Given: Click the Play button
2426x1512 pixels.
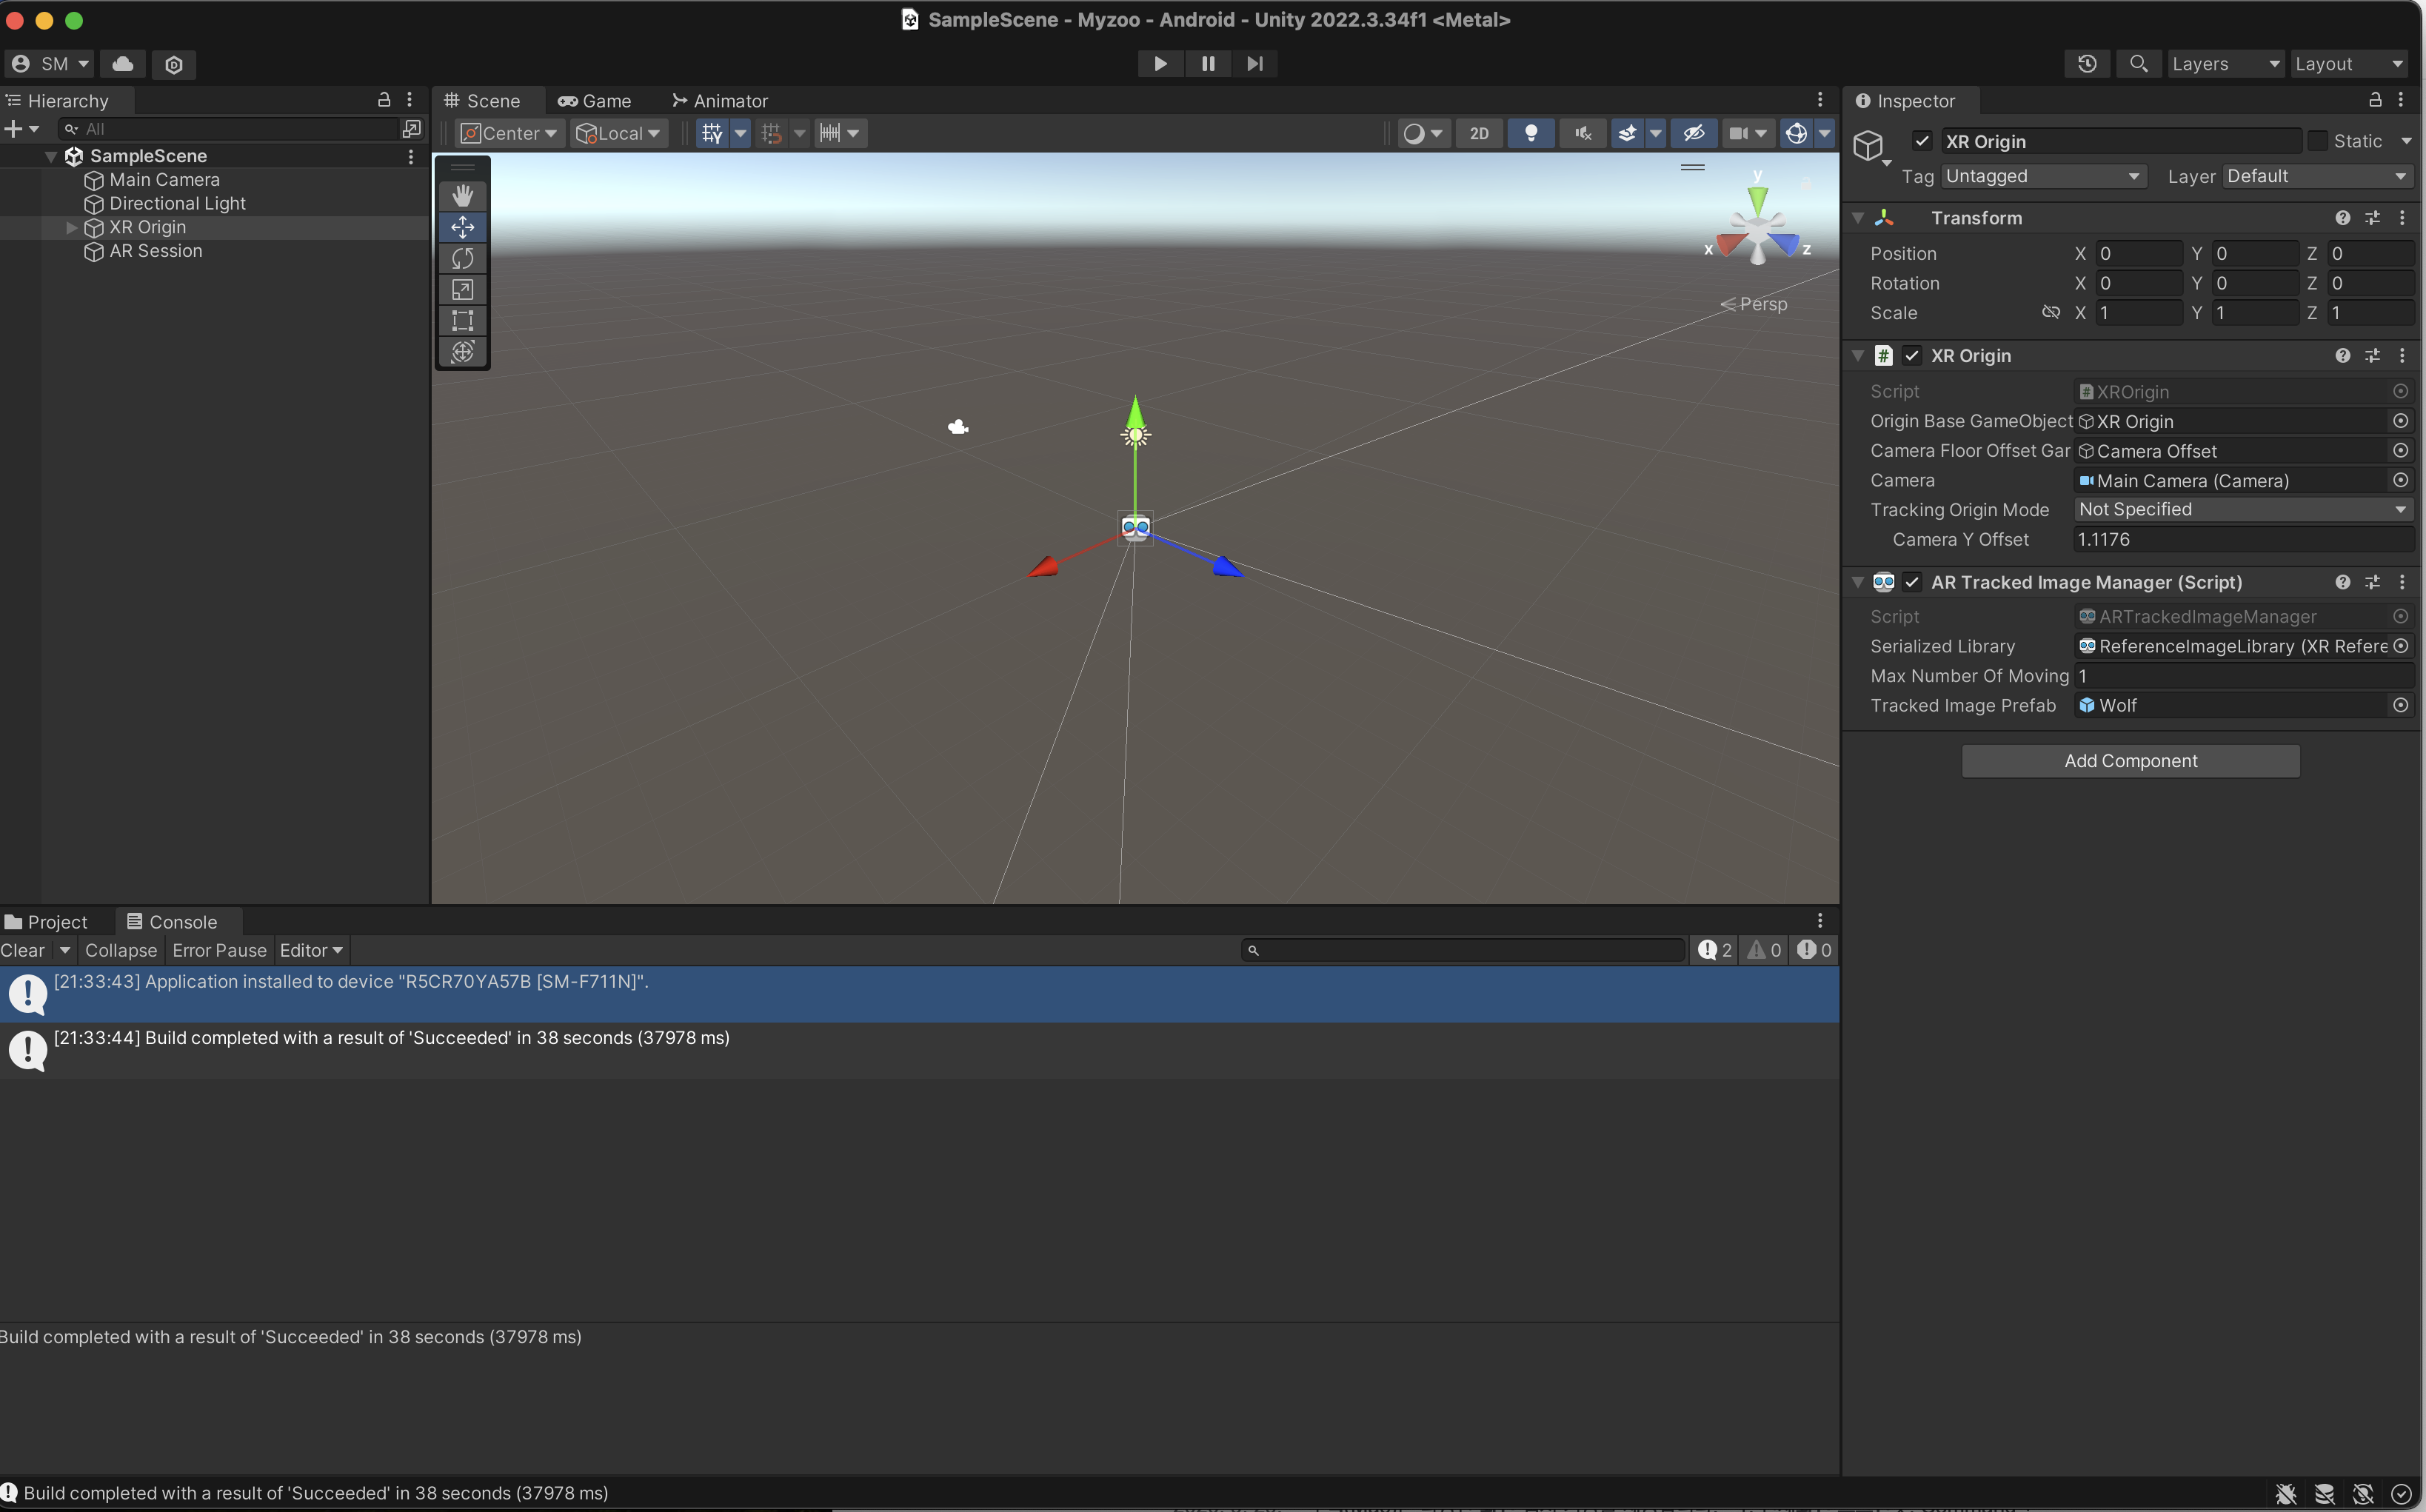Looking at the screenshot, I should tap(1160, 64).
